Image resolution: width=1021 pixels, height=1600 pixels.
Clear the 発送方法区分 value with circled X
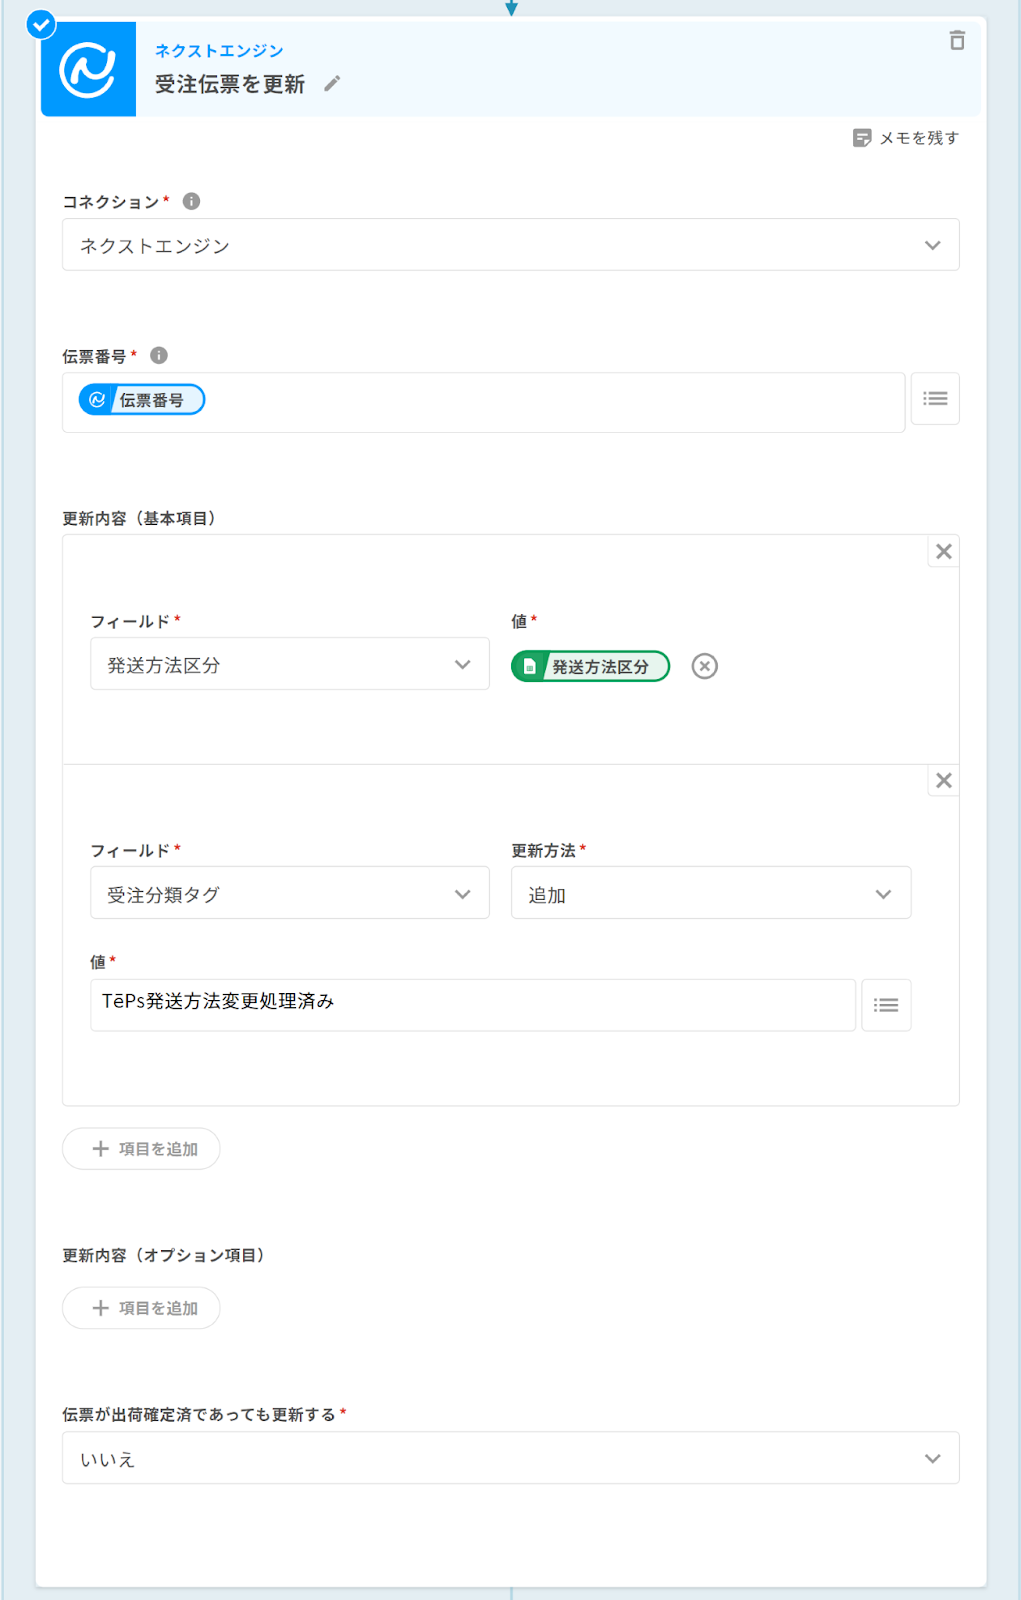pos(705,666)
